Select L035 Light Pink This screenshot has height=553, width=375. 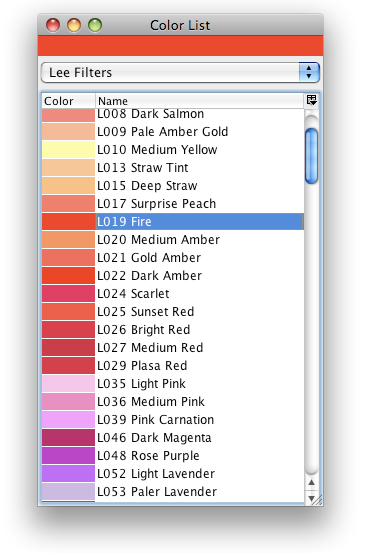(x=173, y=383)
